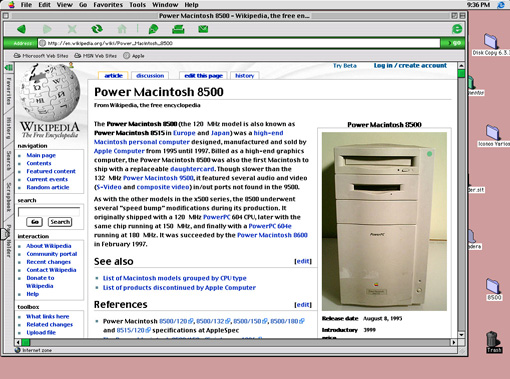Switch to the article tab
The image size is (510, 379).
(113, 76)
